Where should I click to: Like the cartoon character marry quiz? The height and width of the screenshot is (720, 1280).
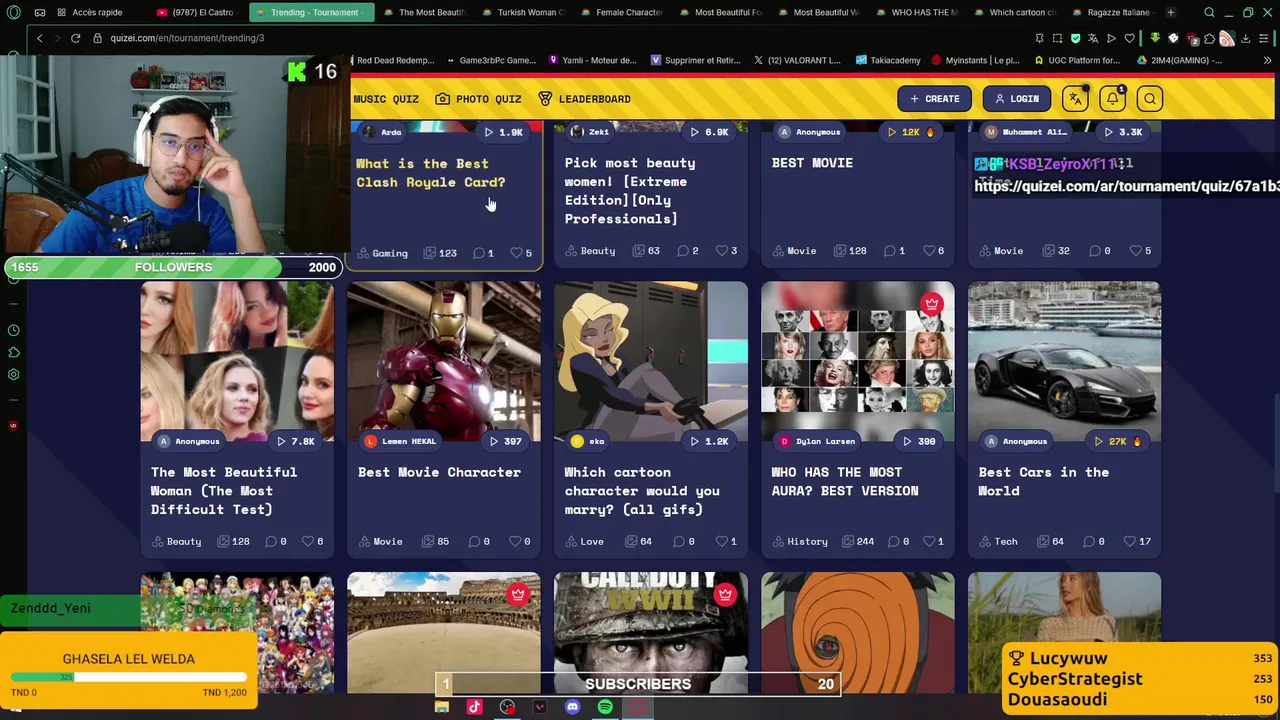coord(722,542)
